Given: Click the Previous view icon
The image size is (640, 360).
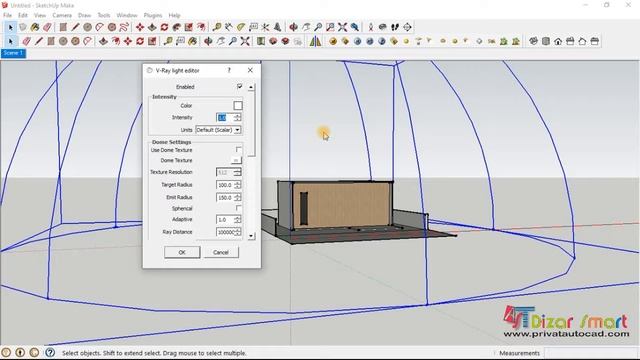Looking at the screenshot, I should tap(355, 27).
